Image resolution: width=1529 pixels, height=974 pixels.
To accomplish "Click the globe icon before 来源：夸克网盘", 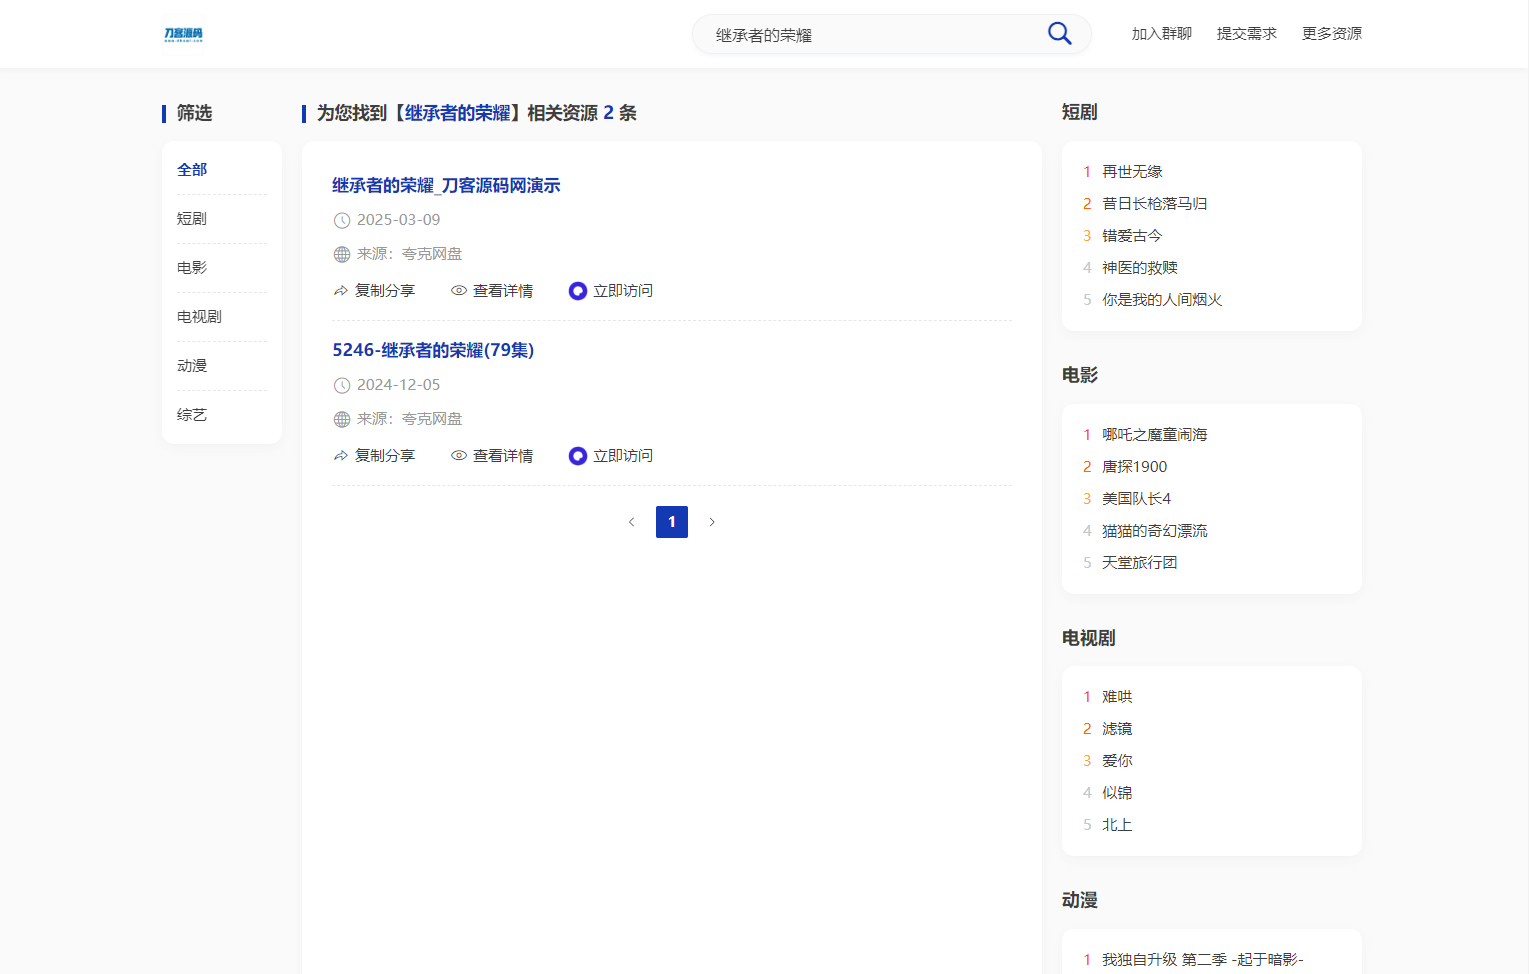I will tap(341, 254).
